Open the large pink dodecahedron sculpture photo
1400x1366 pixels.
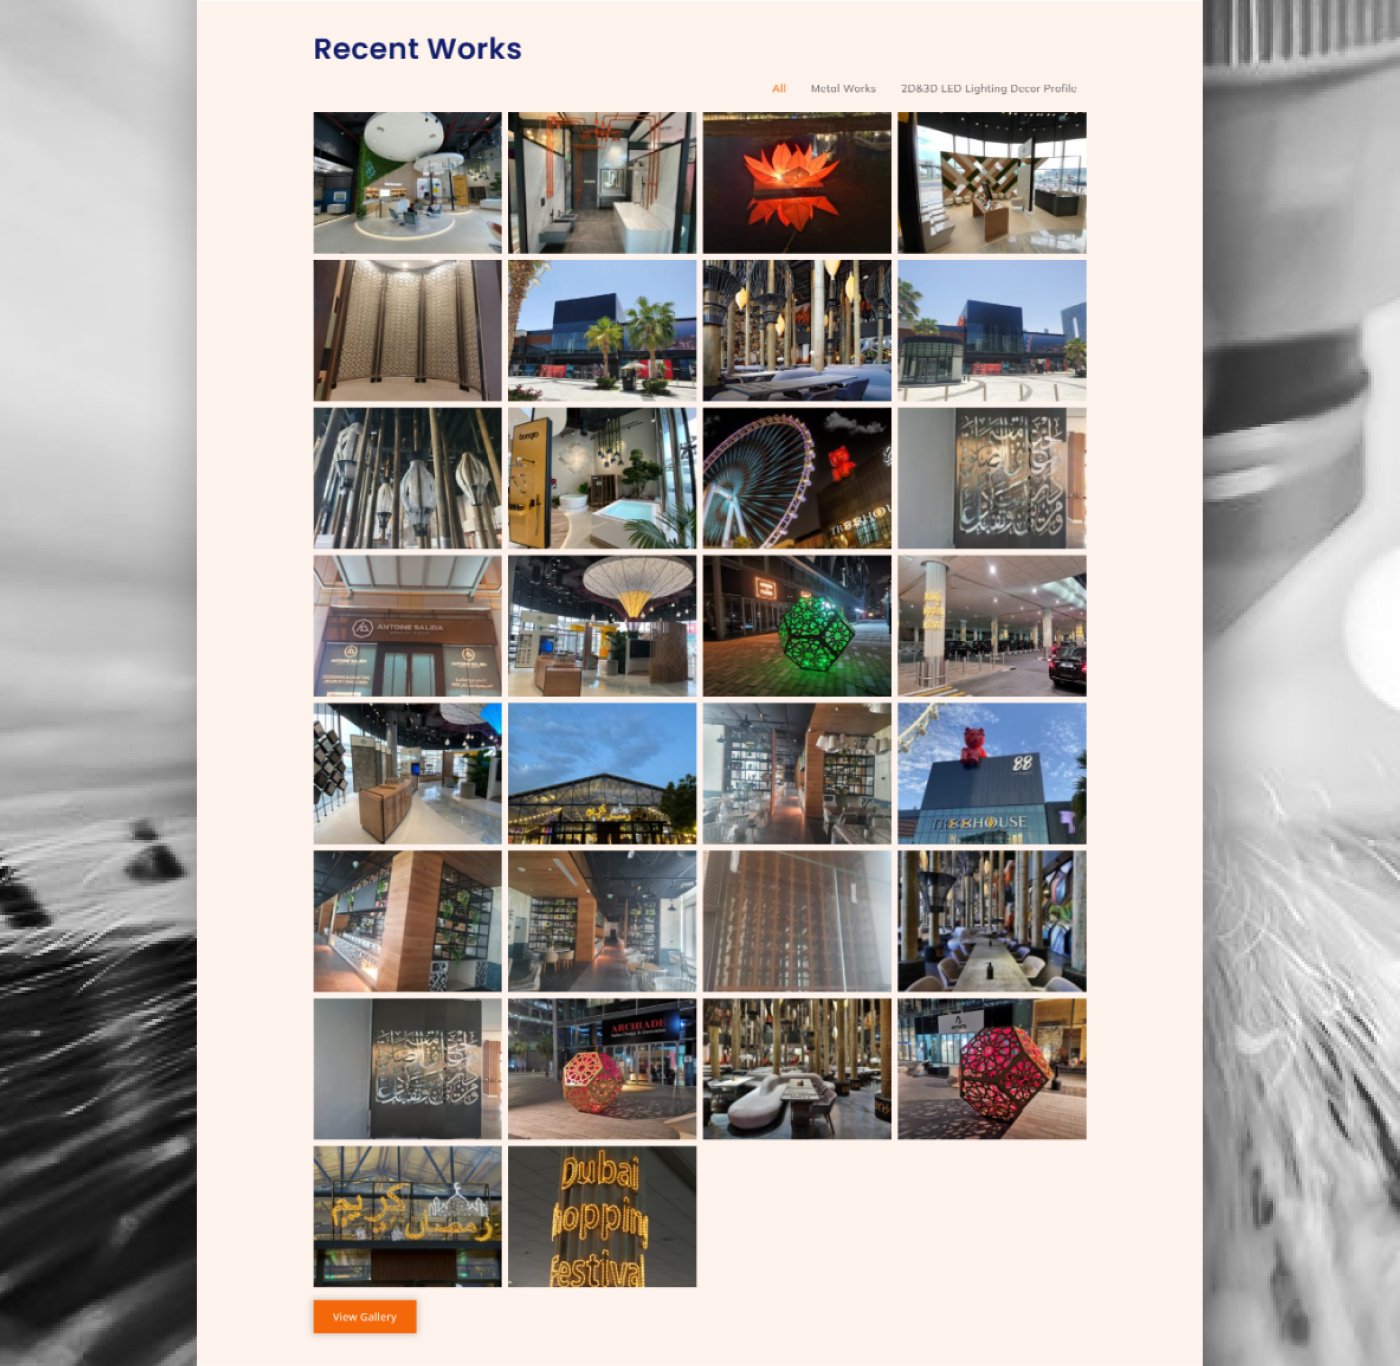991,1068
